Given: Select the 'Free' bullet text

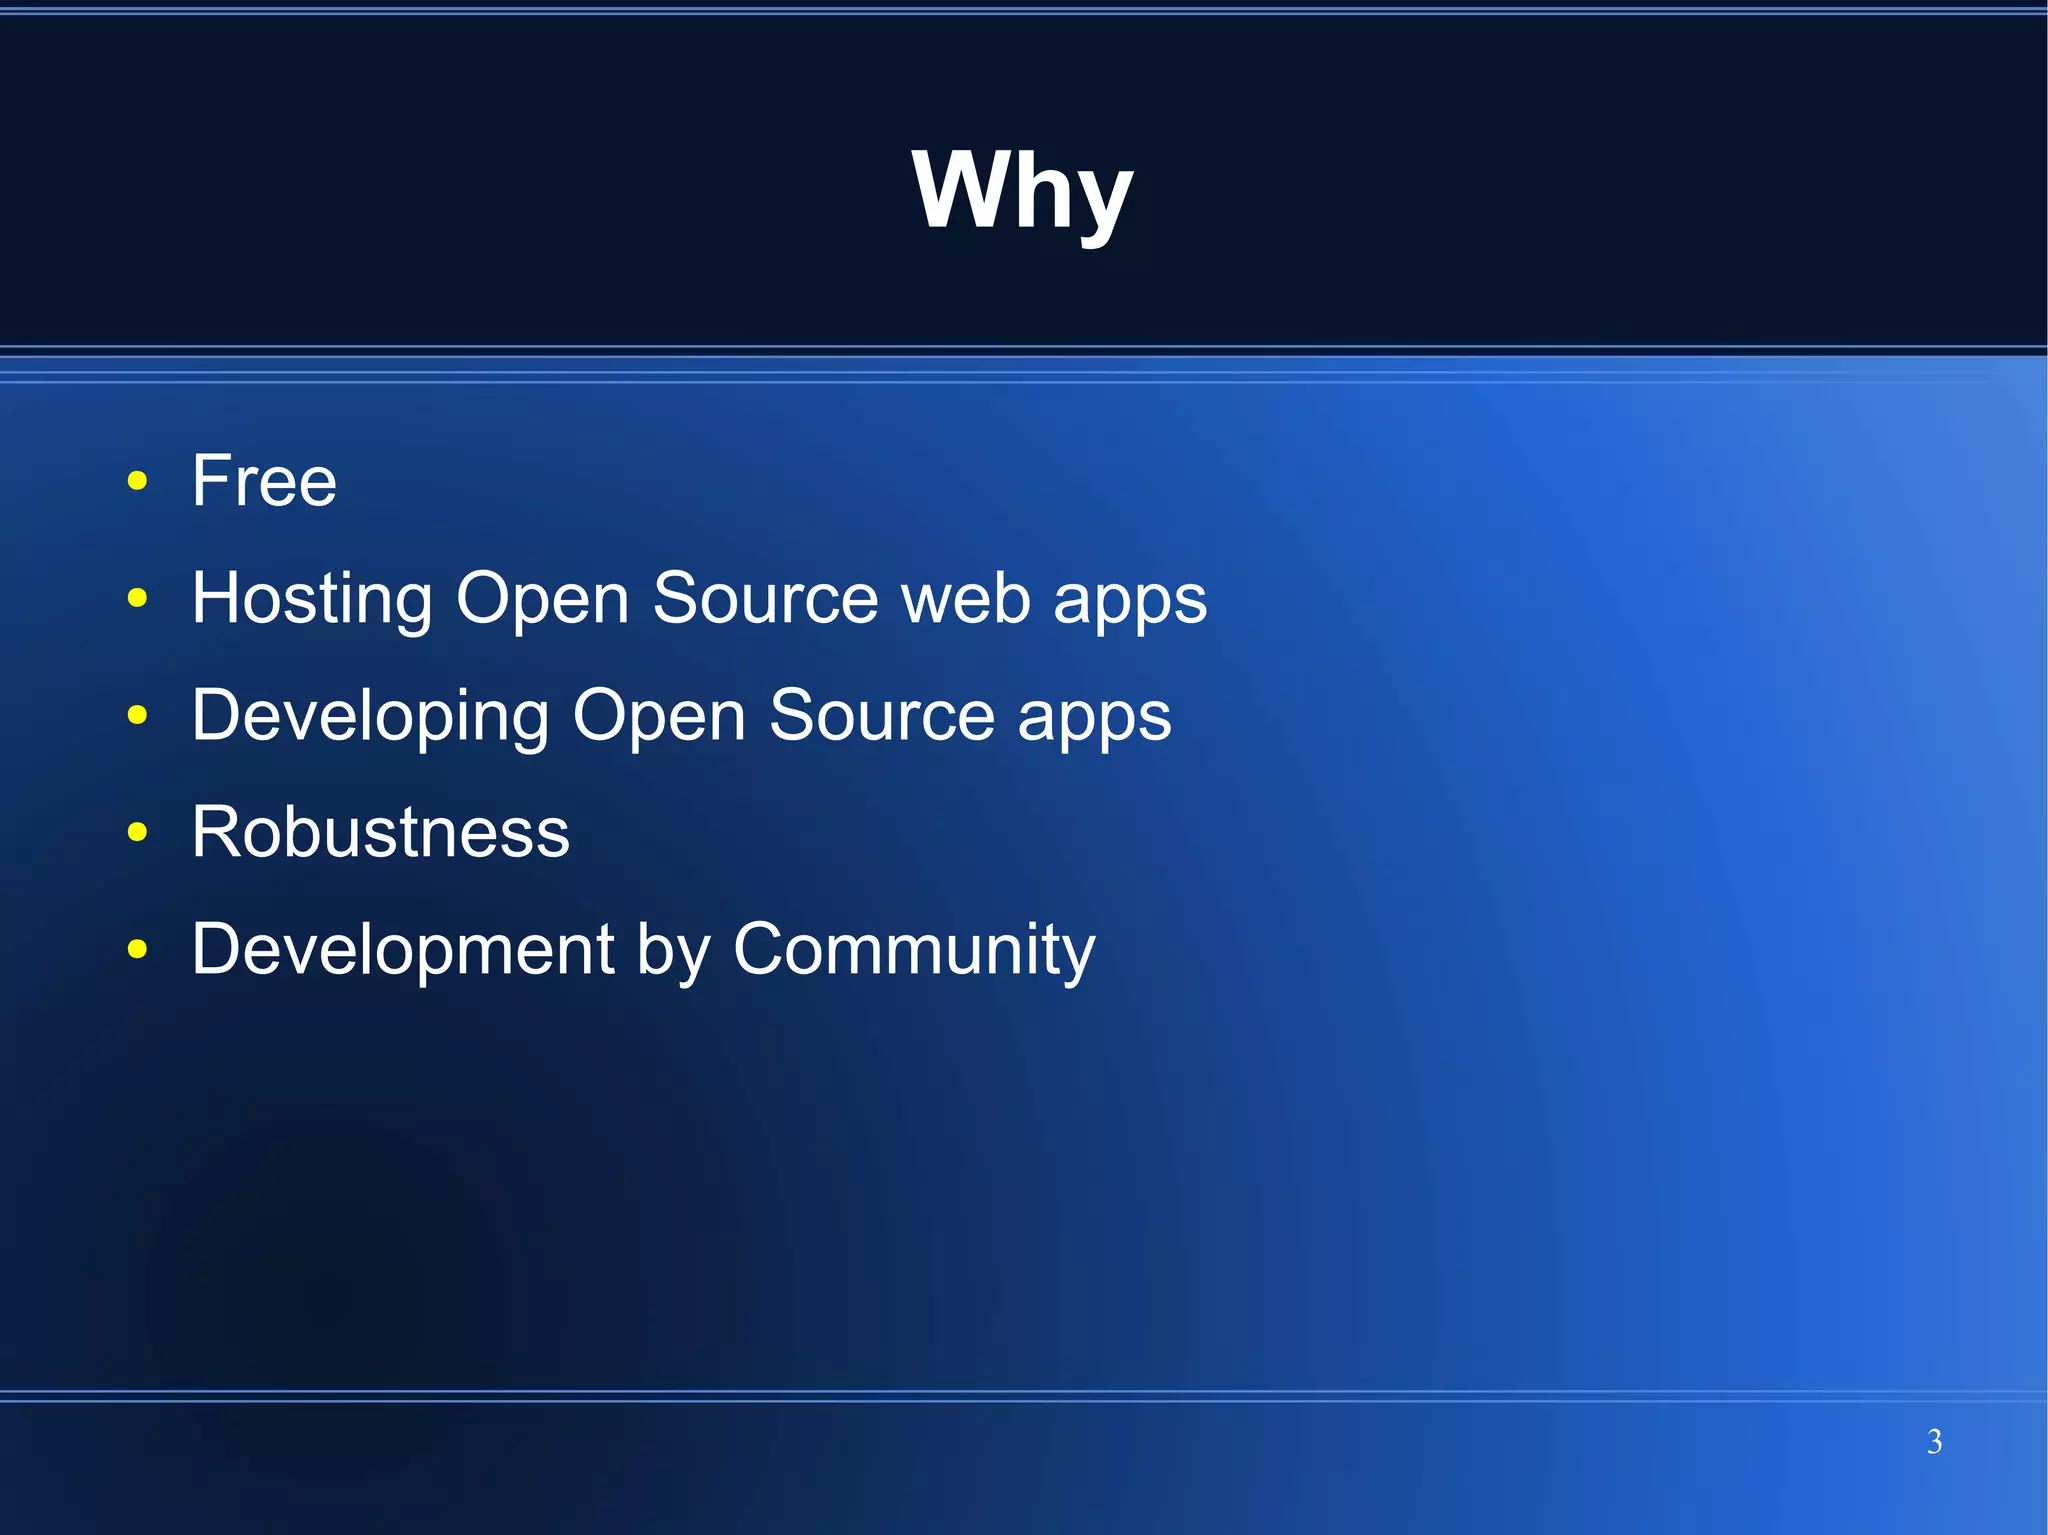Looking at the screenshot, I should click(x=264, y=481).
